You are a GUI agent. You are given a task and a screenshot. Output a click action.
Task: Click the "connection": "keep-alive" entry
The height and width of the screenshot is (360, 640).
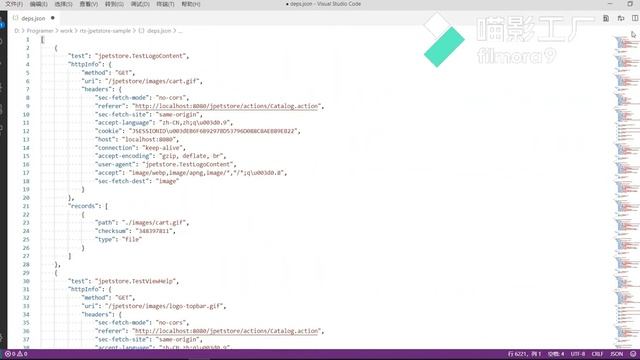(140, 148)
